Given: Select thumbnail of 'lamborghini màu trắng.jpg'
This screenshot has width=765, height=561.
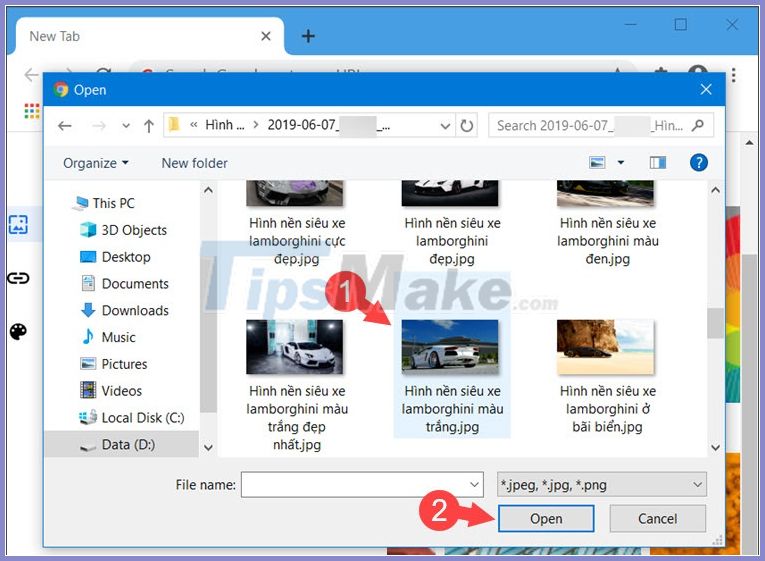Looking at the screenshot, I should point(450,347).
